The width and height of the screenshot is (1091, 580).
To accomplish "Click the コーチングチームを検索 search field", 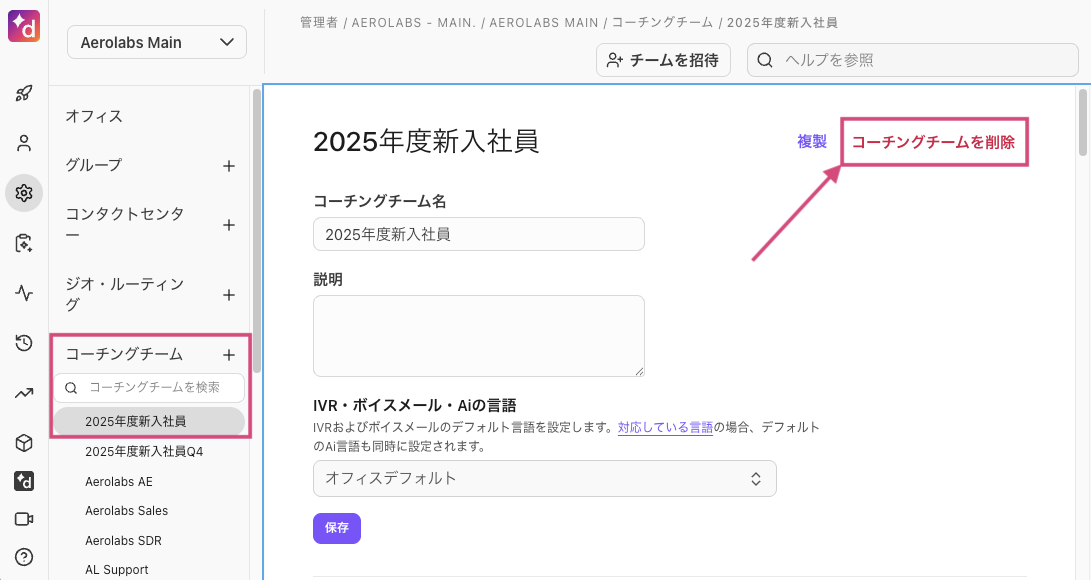I will 160,387.
